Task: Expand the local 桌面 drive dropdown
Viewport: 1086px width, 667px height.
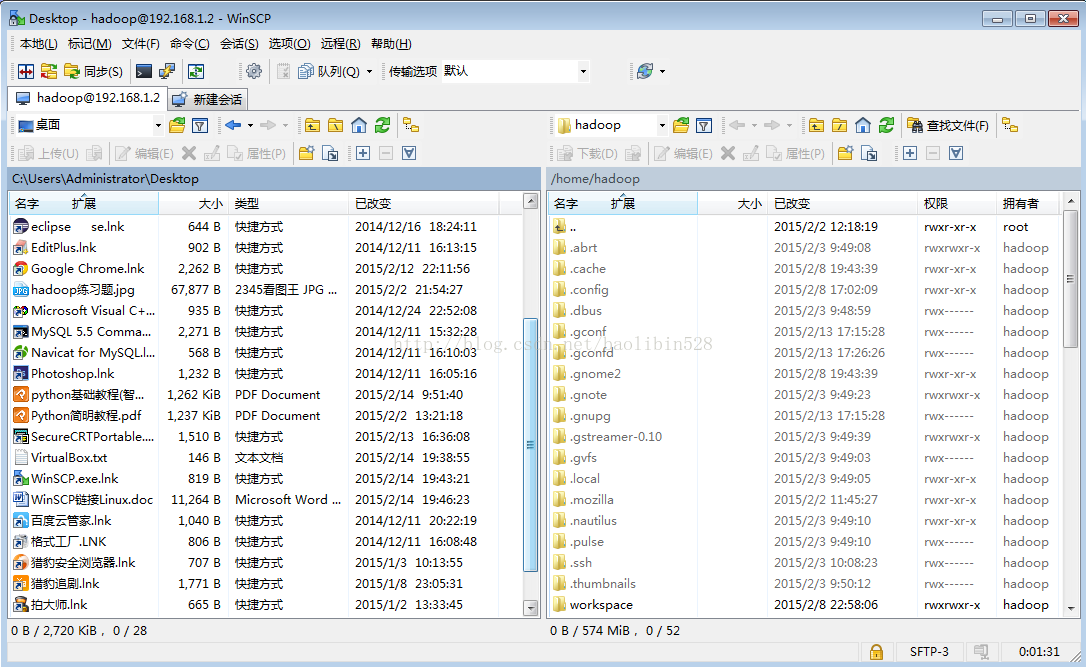Action: [x=158, y=125]
